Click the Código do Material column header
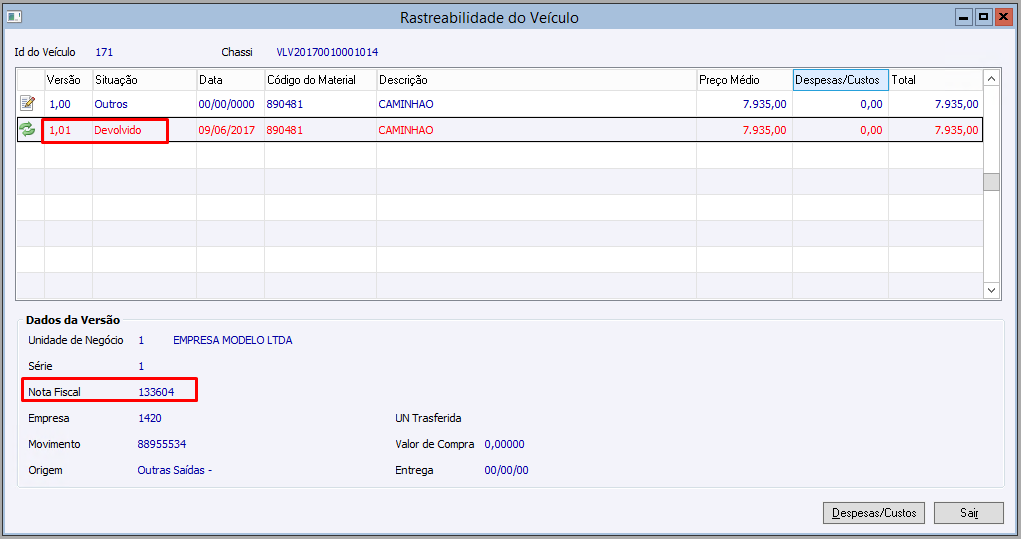This screenshot has height=539, width=1021. (320, 79)
